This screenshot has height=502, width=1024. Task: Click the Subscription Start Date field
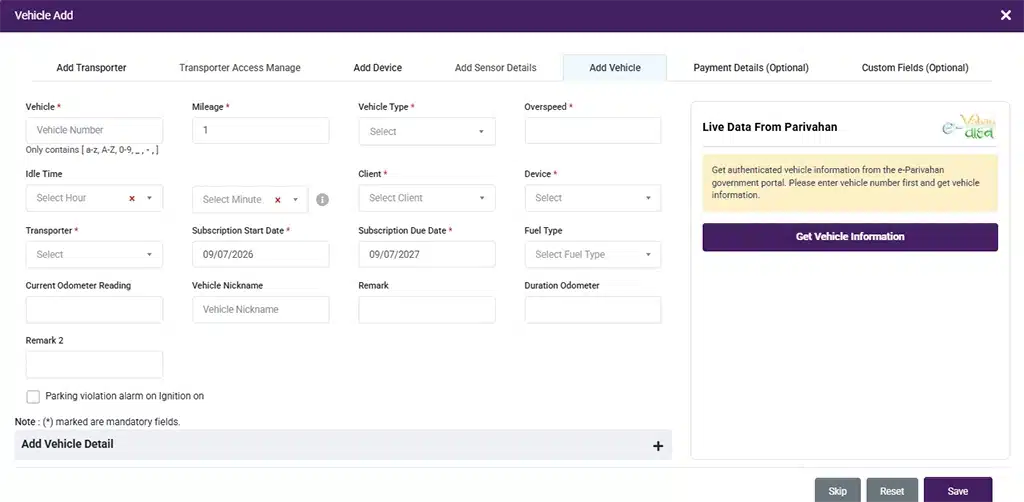pyautogui.click(x=261, y=255)
